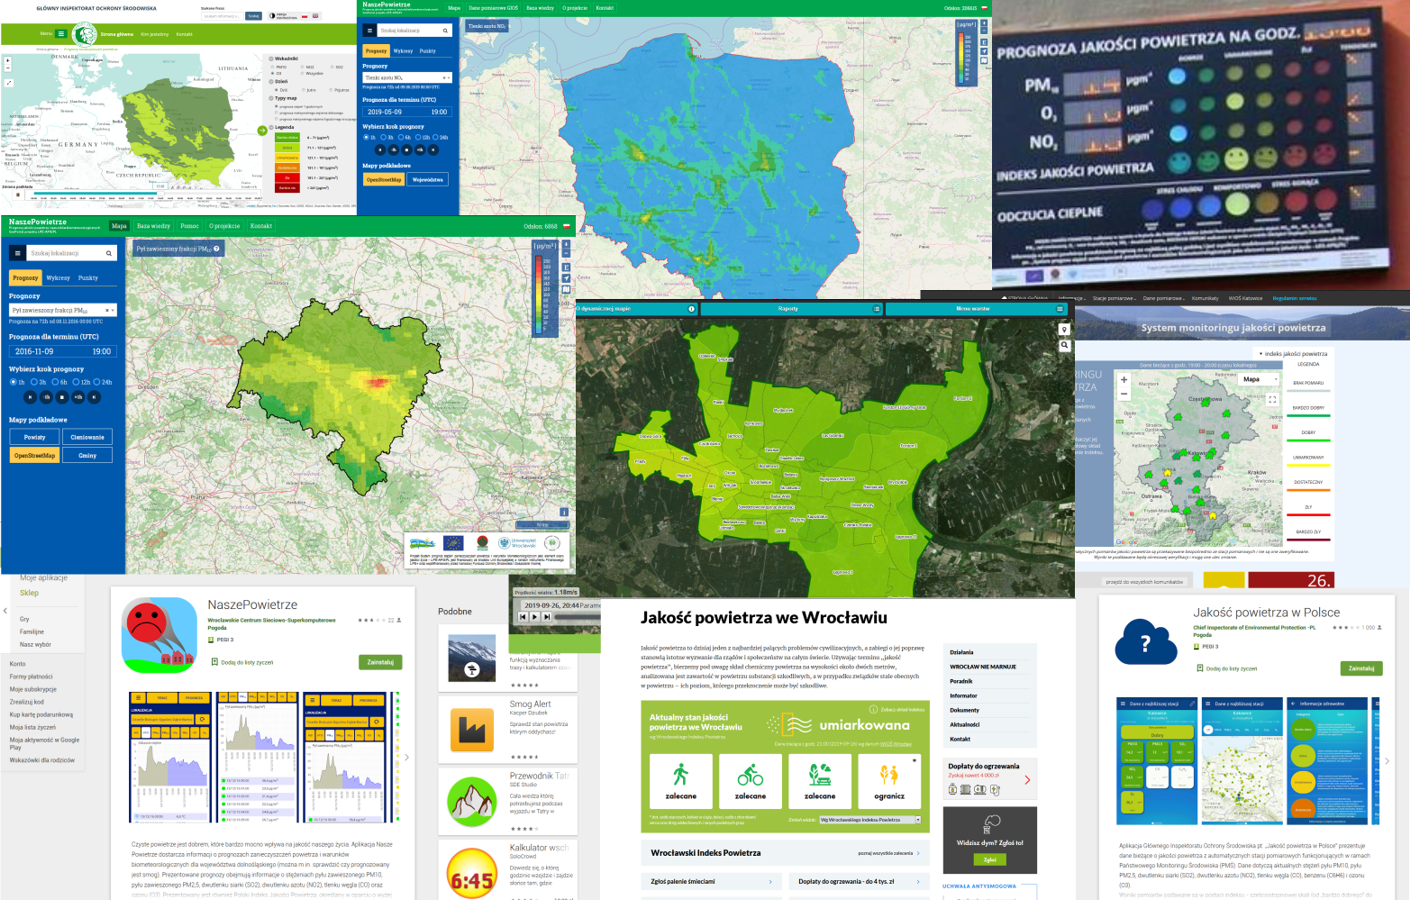Screen dimensions: 1410x900
Task: Jump to first forecast step in PM10 panel
Action: pyautogui.click(x=30, y=397)
